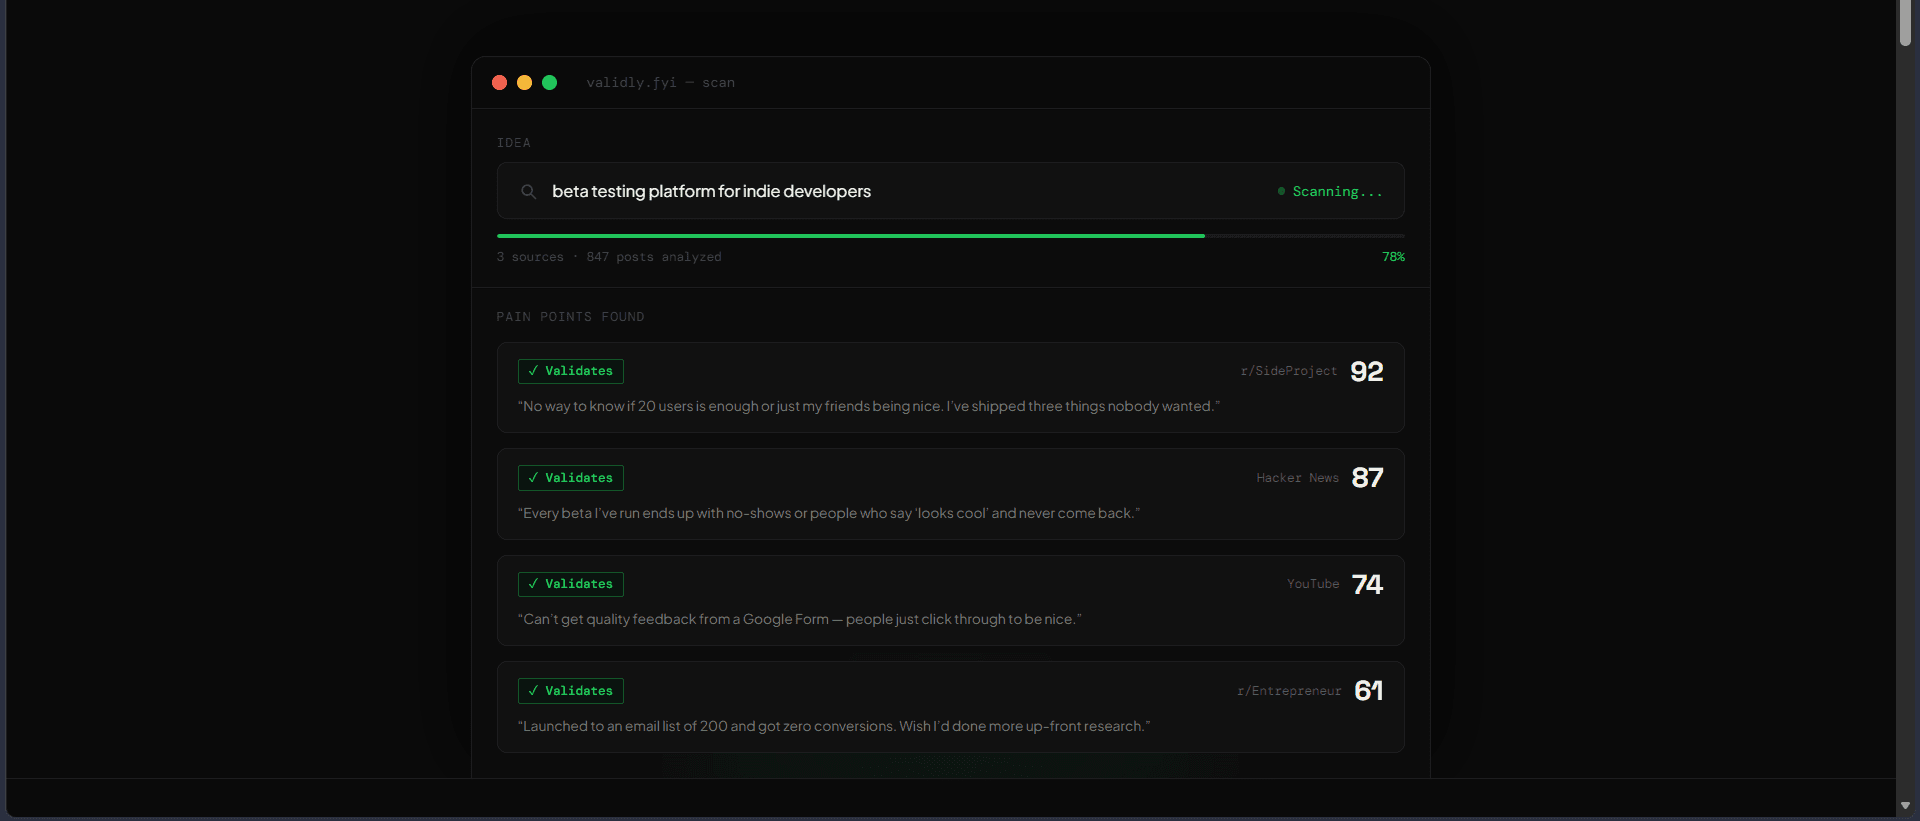
Task: Click the 78% progress value
Action: tap(1393, 257)
